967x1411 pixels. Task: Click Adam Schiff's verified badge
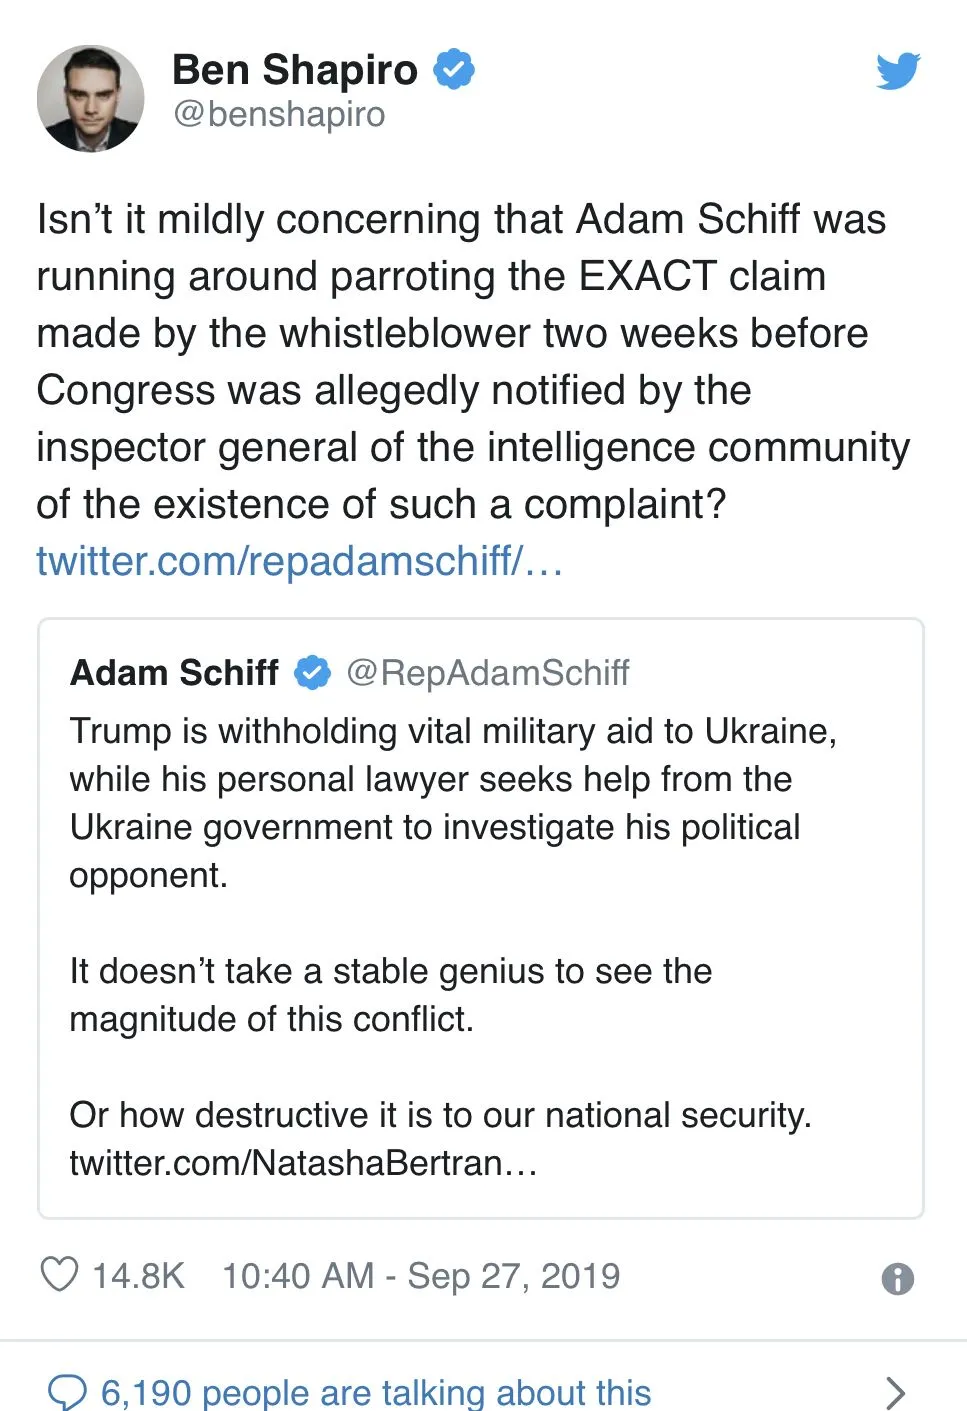tap(312, 673)
